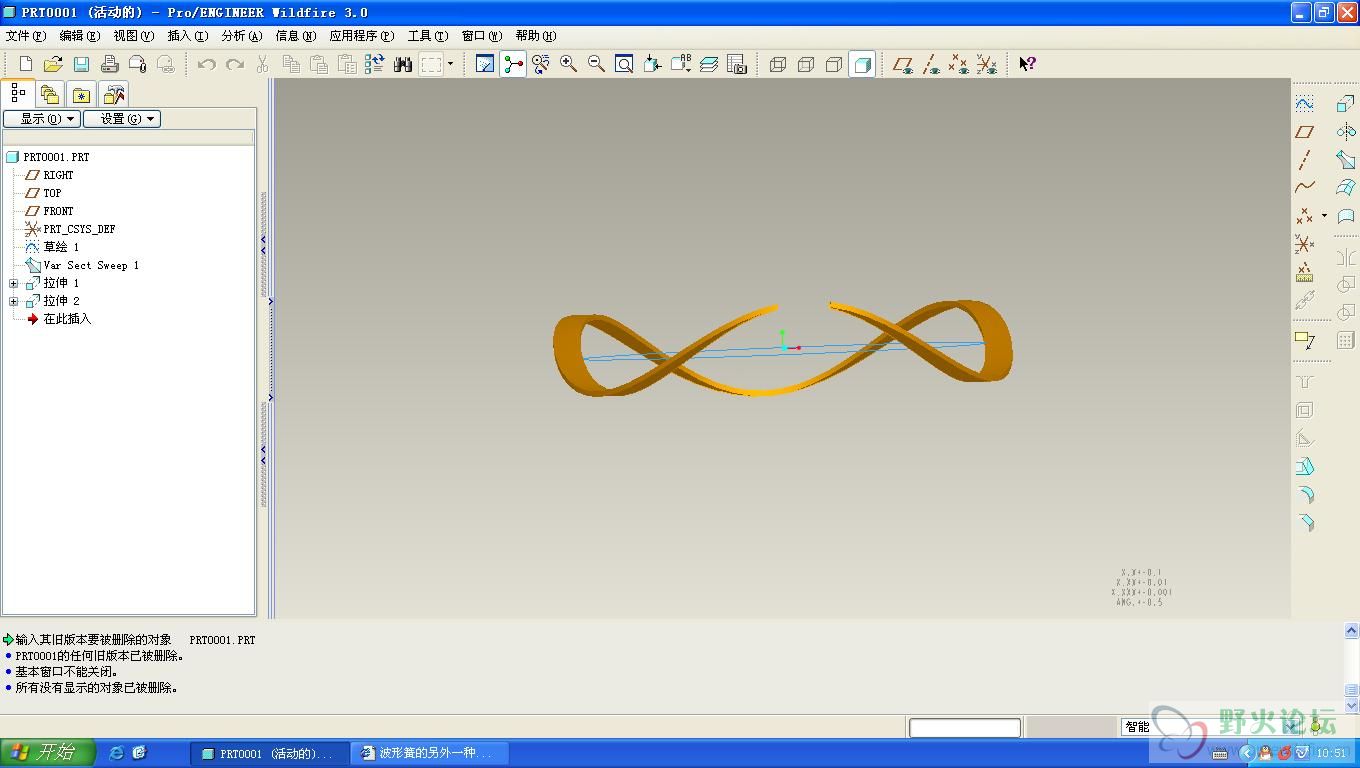Viewport: 1360px width, 768px height.
Task: Click the Print icon
Action: coord(110,64)
